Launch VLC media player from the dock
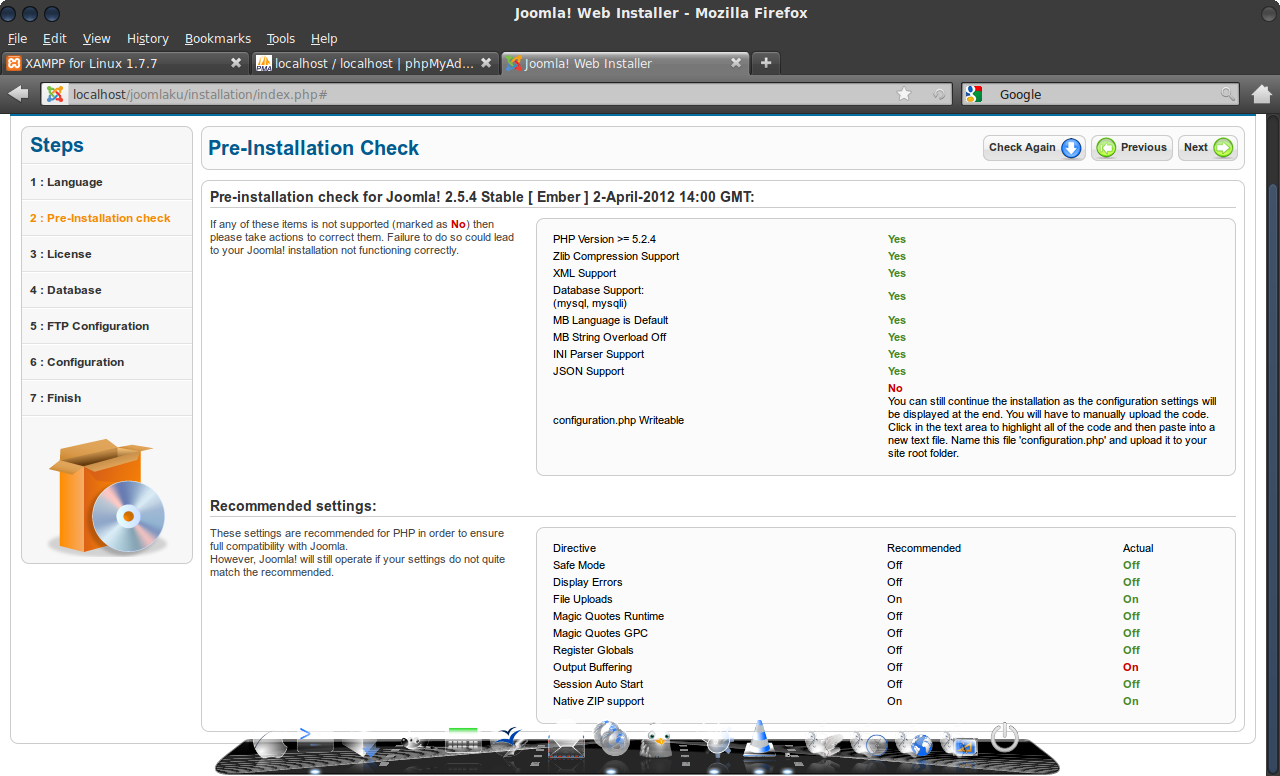This screenshot has height=776, width=1280. point(761,740)
